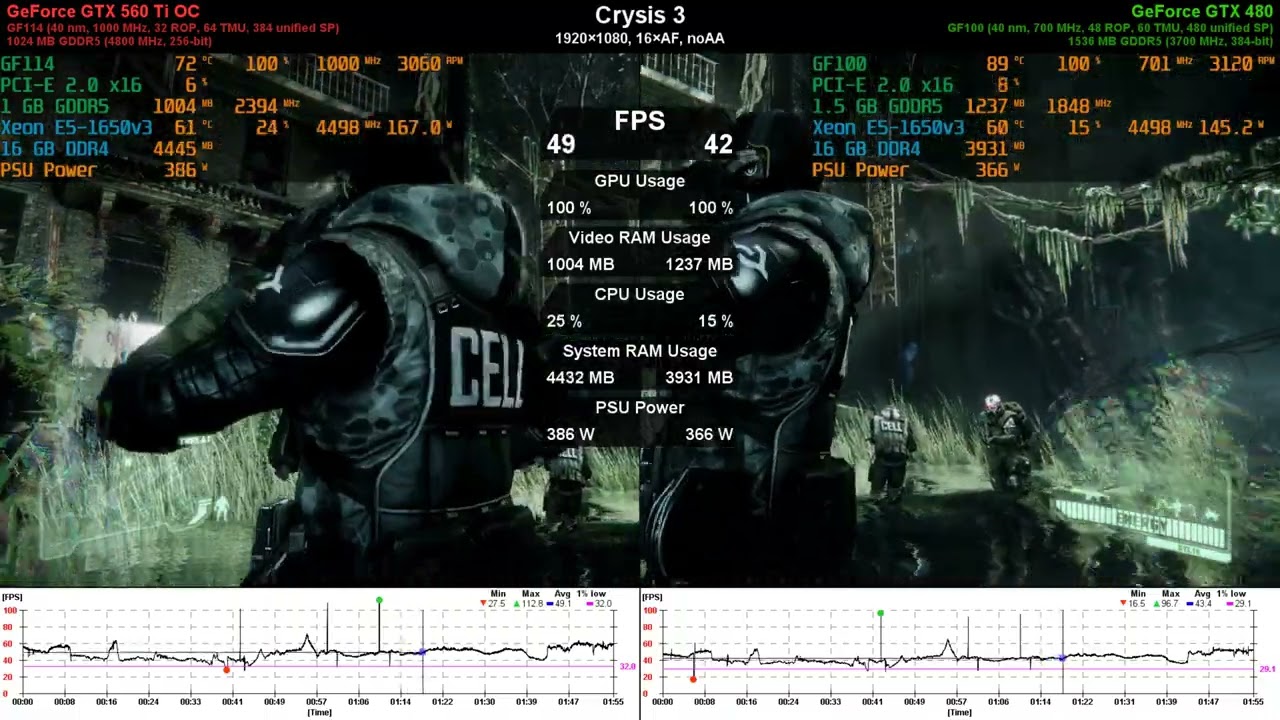The width and height of the screenshot is (1280, 720).
Task: Click the 1920×1080, 16×AF, noAA settings line
Action: 640,39
